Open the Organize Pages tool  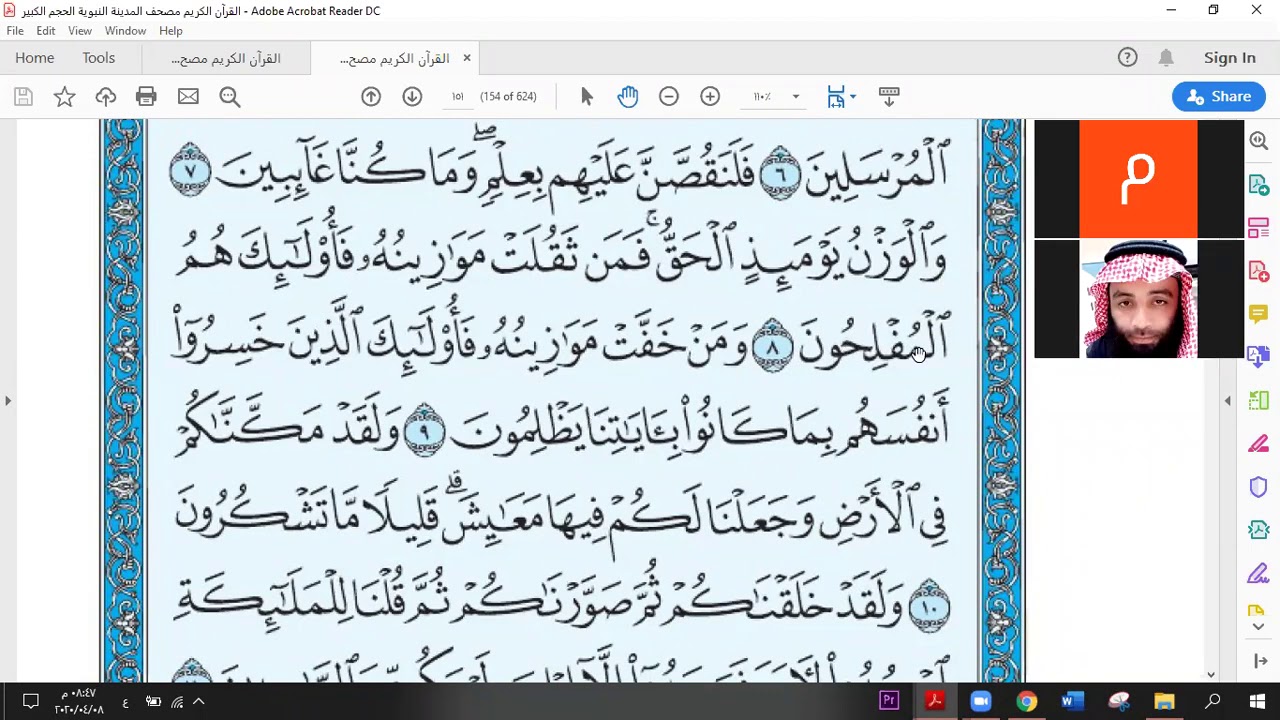point(1259,229)
